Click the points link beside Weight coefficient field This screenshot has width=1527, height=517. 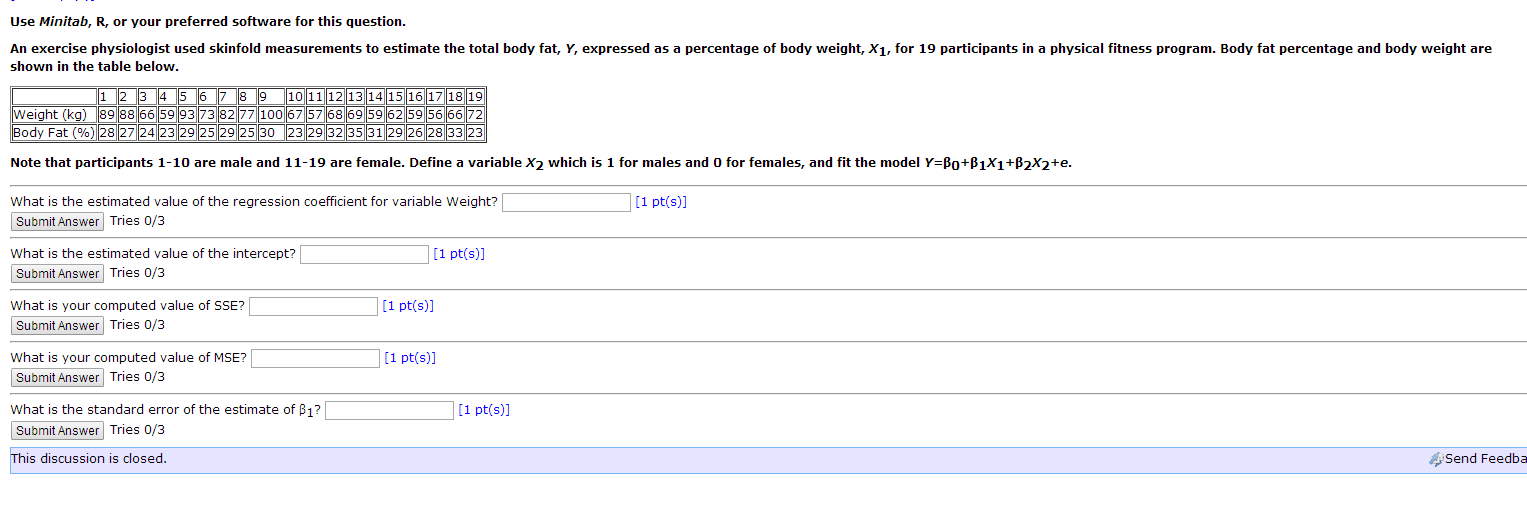[x=661, y=202]
